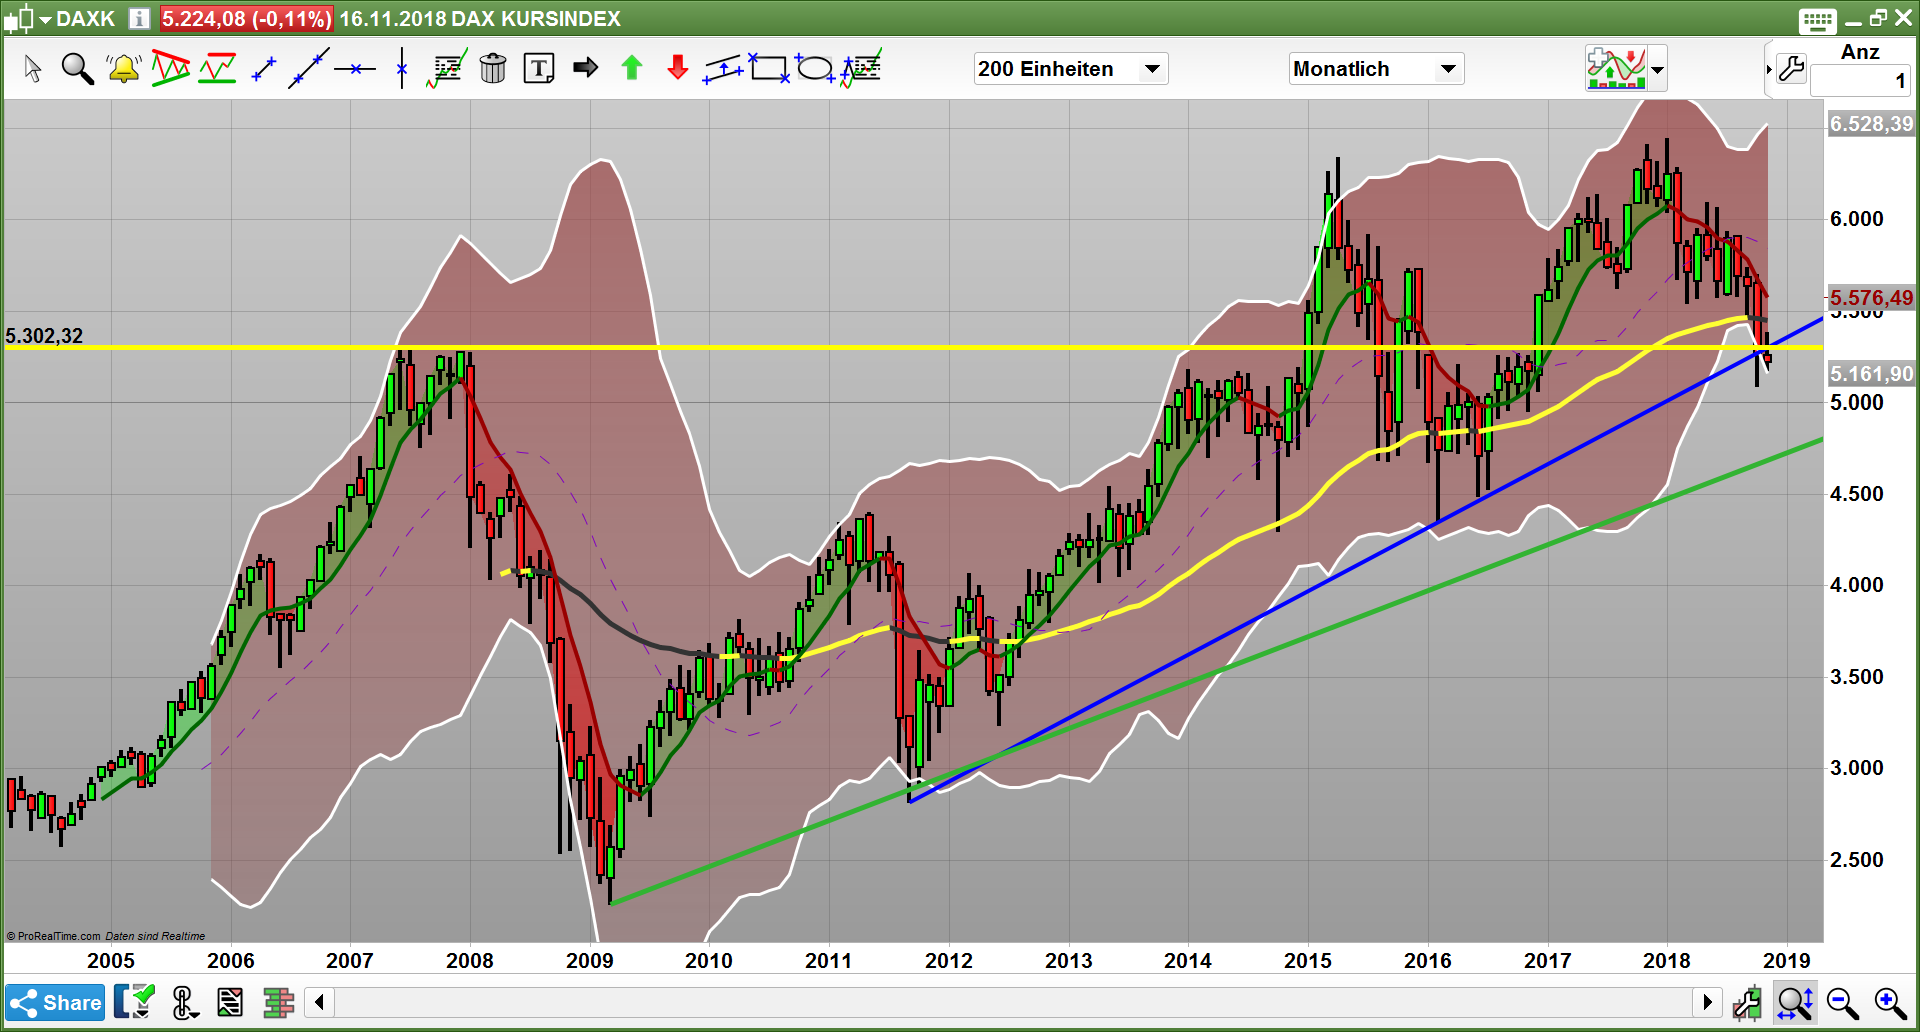Image resolution: width=1920 pixels, height=1032 pixels.
Task: Add an indicator with the indicators button
Action: pyautogui.click(x=1616, y=68)
